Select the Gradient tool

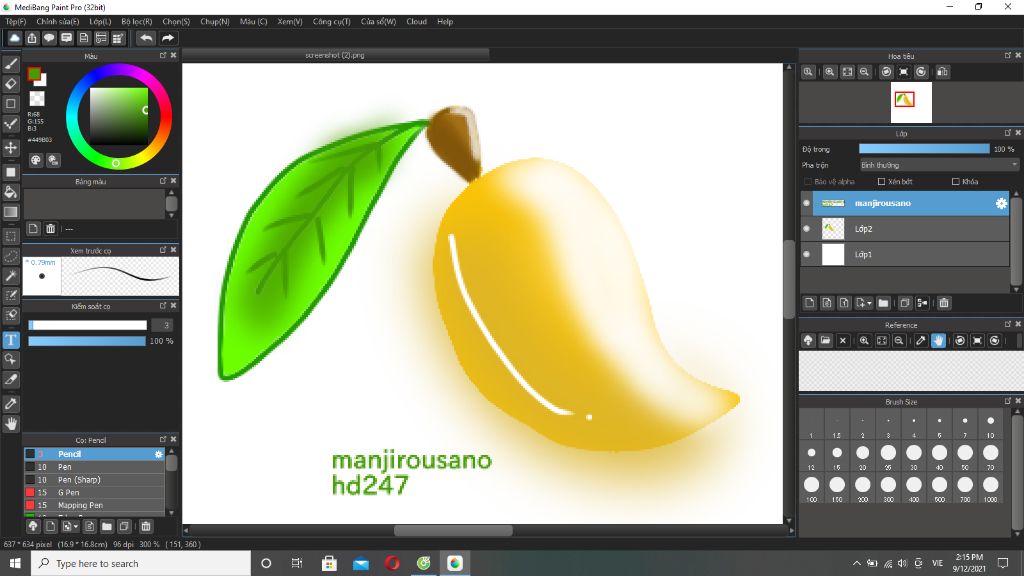[11, 212]
